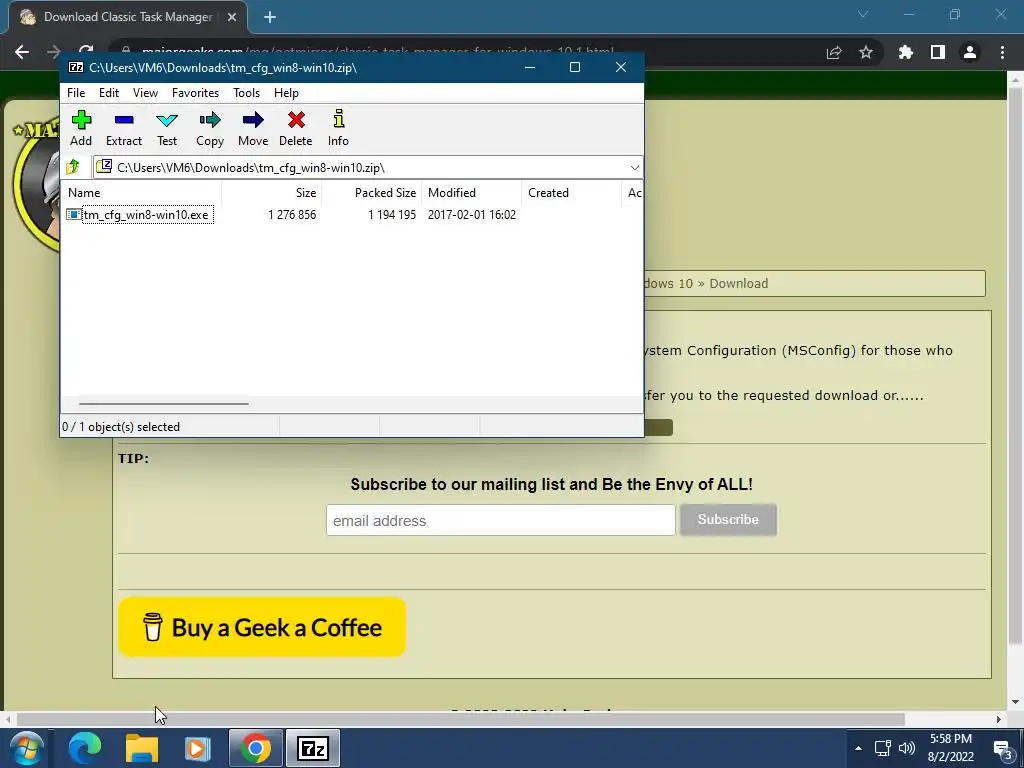Click the 7-Zip horizontal scrollbar
Viewport: 1024px width, 768px height.
[163, 404]
